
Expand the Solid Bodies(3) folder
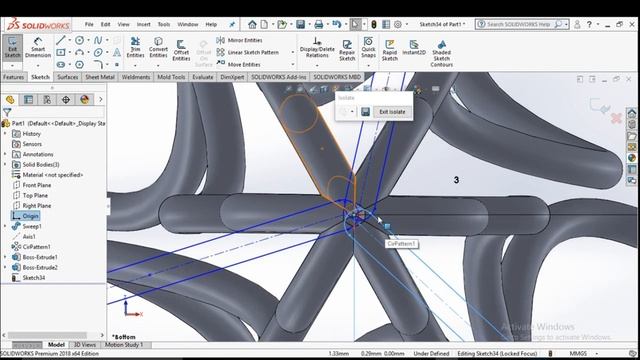[5, 164]
